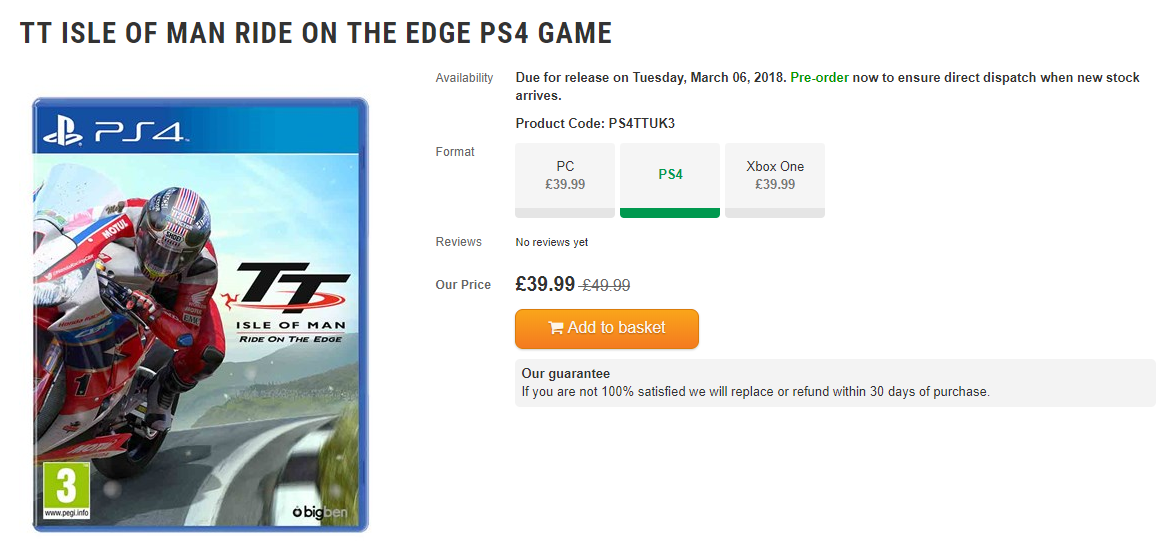The height and width of the screenshot is (552, 1158).
Task: Click the Our guarantee heading
Action: point(565,374)
